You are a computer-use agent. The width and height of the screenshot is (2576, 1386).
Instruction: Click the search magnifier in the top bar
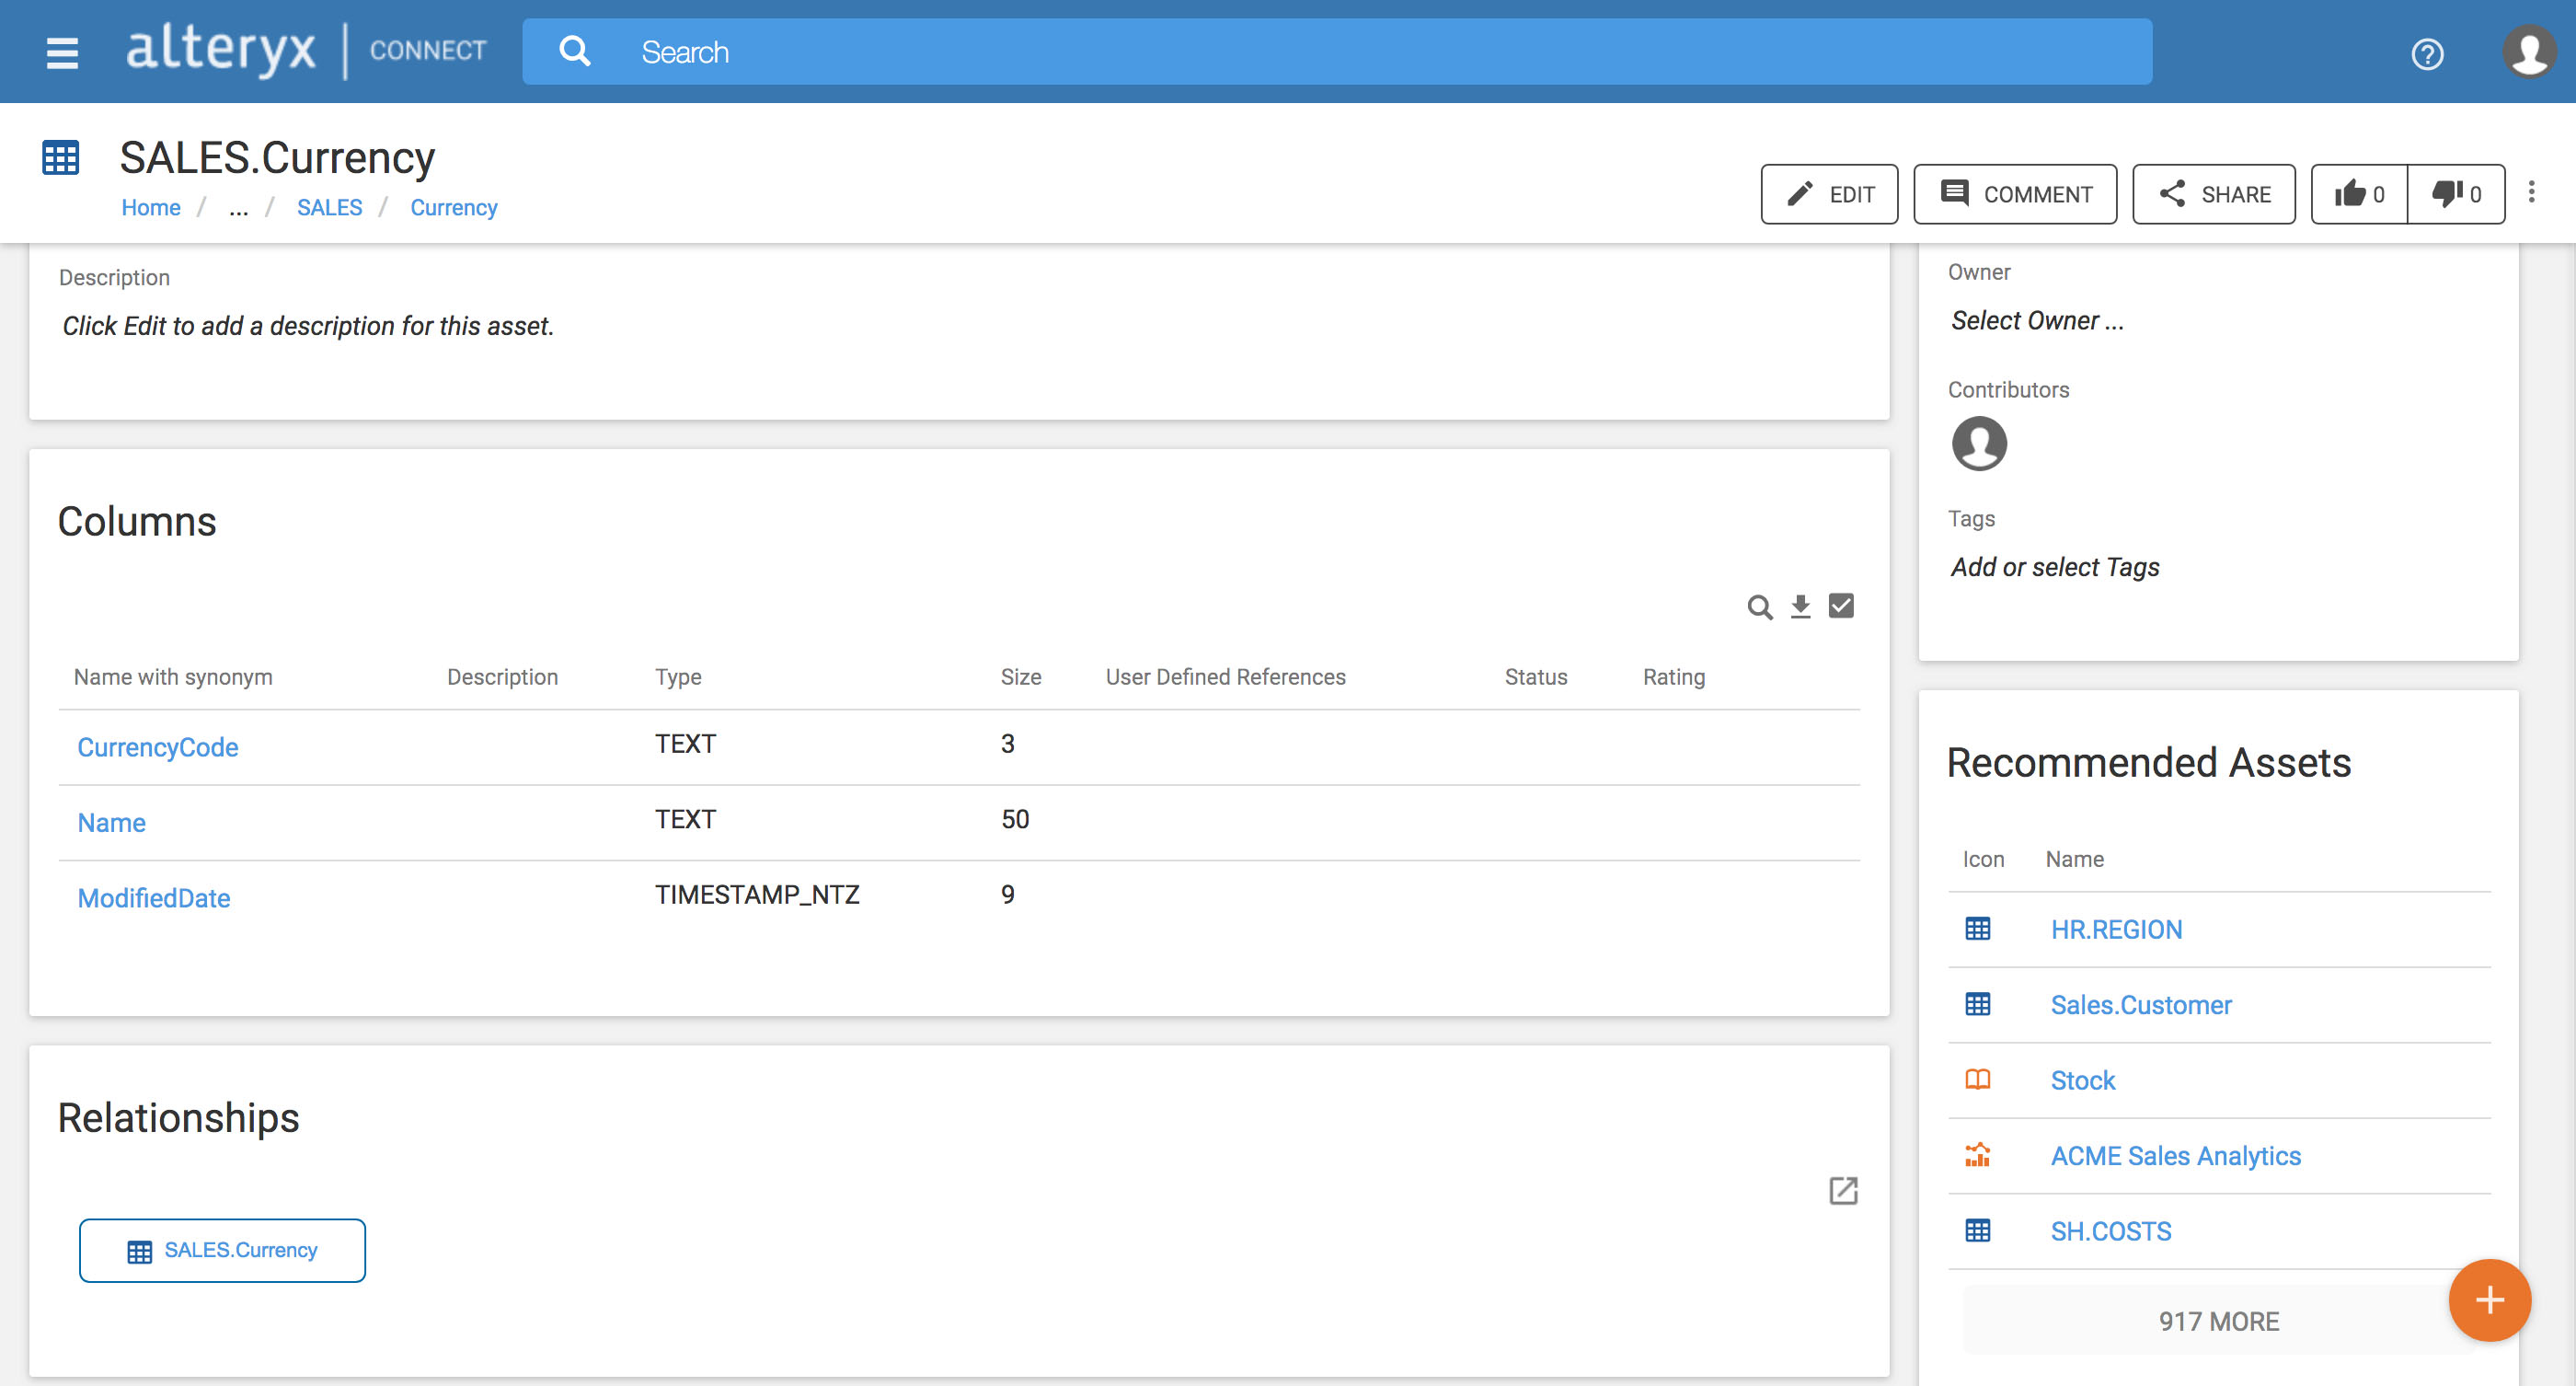[575, 51]
